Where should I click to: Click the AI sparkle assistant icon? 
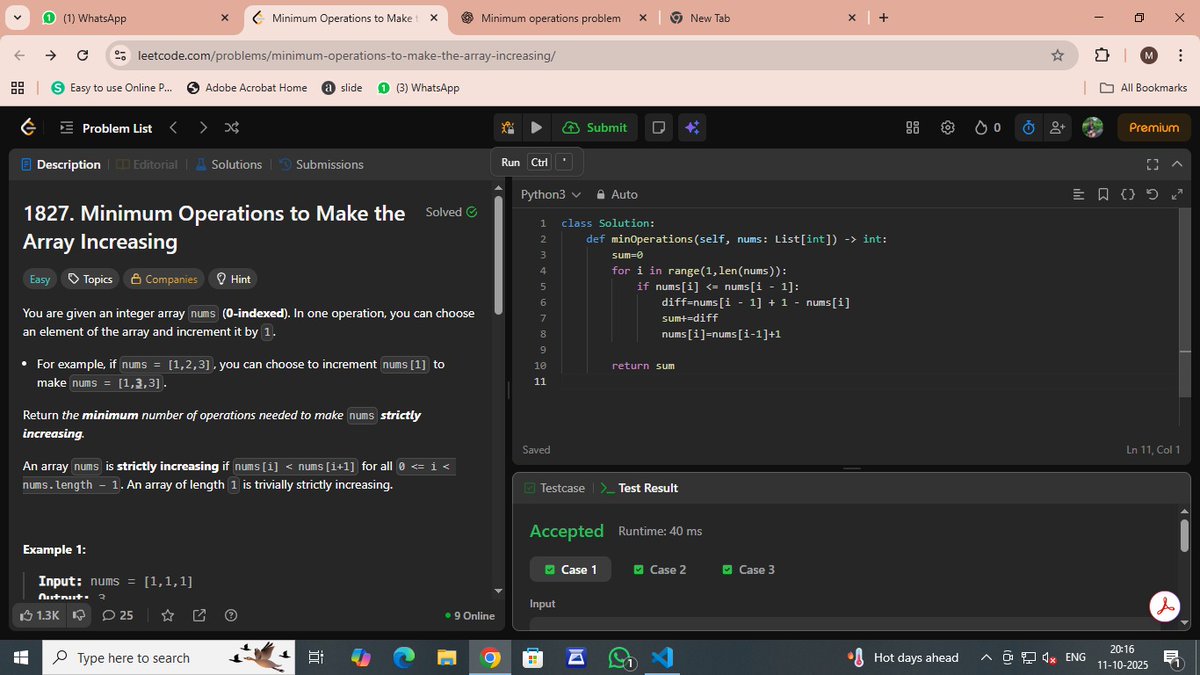[691, 127]
